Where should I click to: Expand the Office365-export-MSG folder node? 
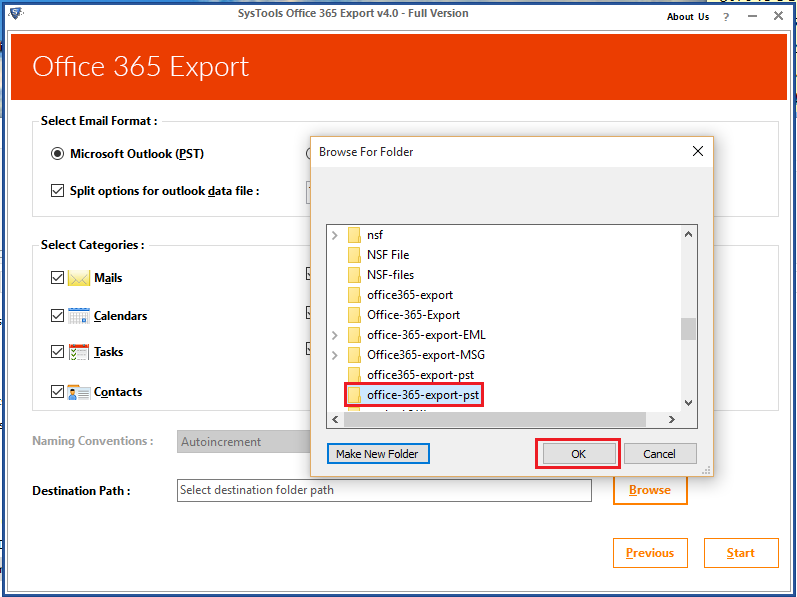tap(334, 355)
